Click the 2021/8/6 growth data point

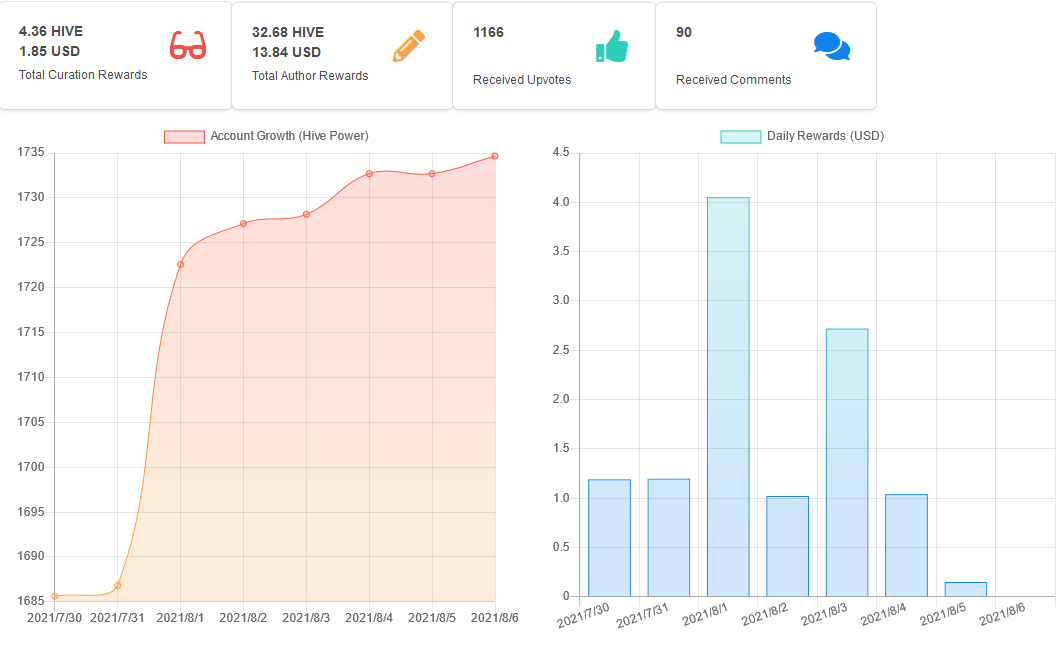click(x=495, y=156)
